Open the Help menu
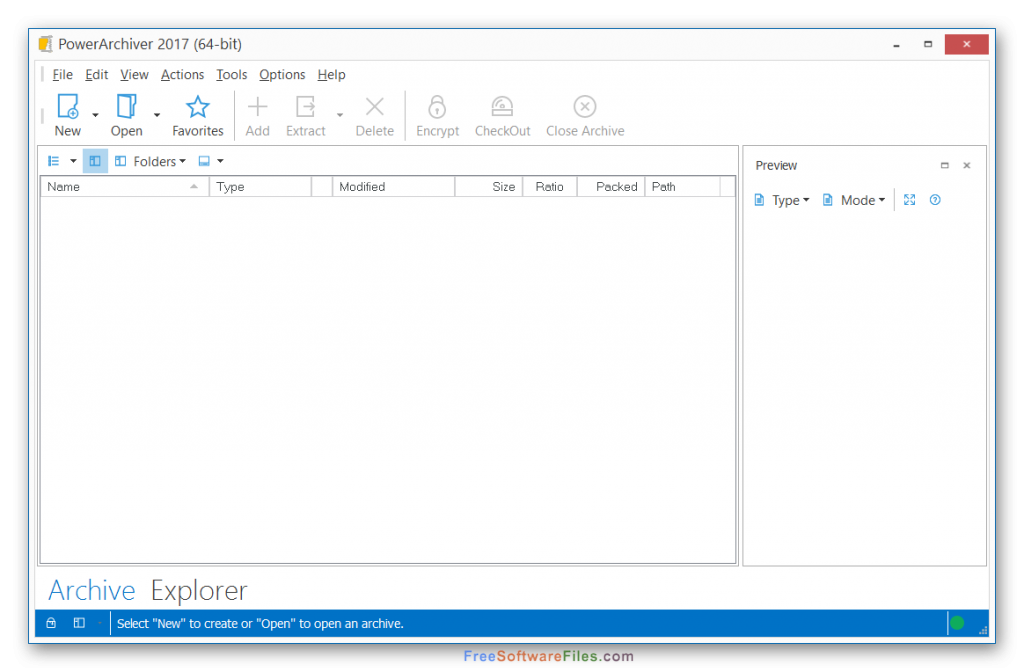 [331, 74]
